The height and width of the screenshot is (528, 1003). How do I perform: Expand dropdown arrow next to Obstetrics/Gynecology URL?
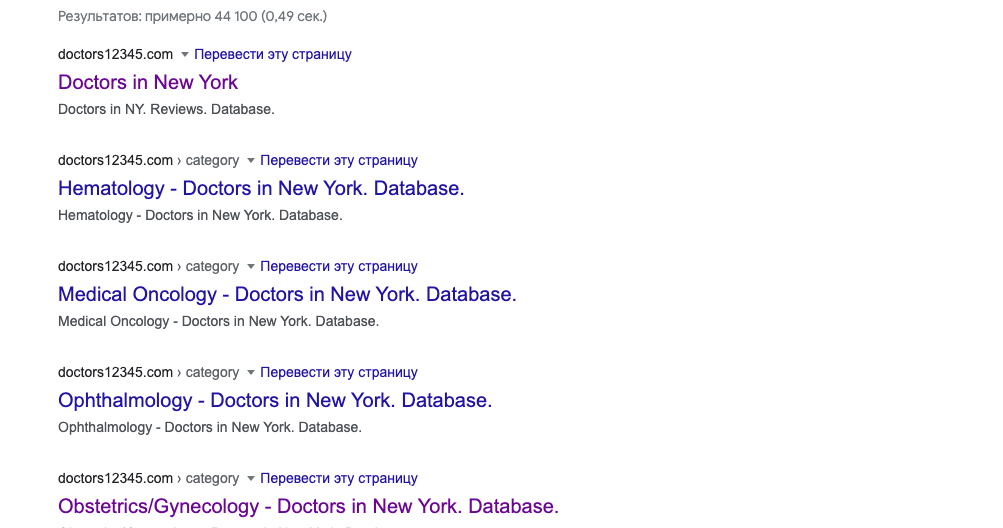click(251, 479)
